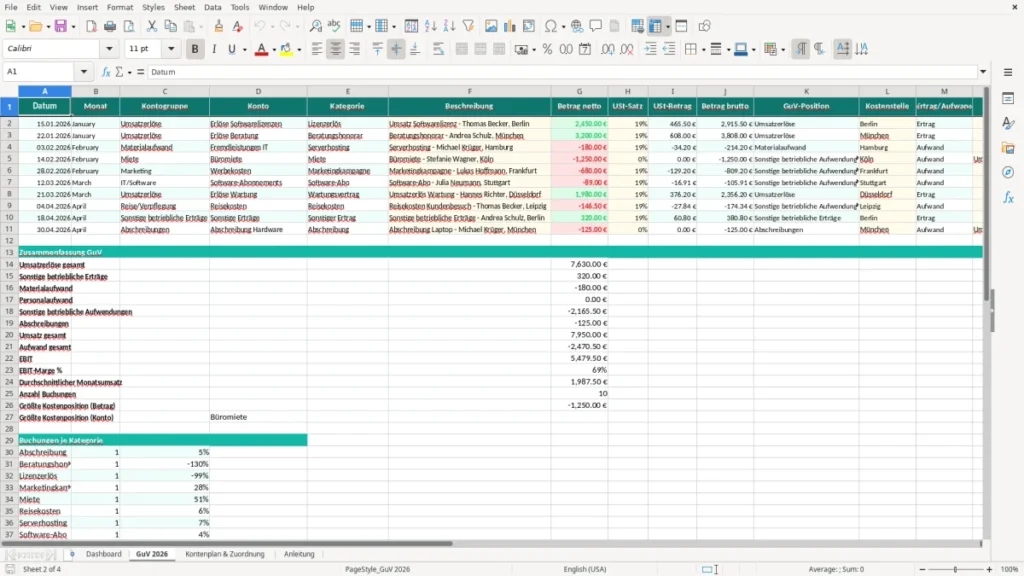
Task: Open the Sheet menu
Action: (x=184, y=7)
